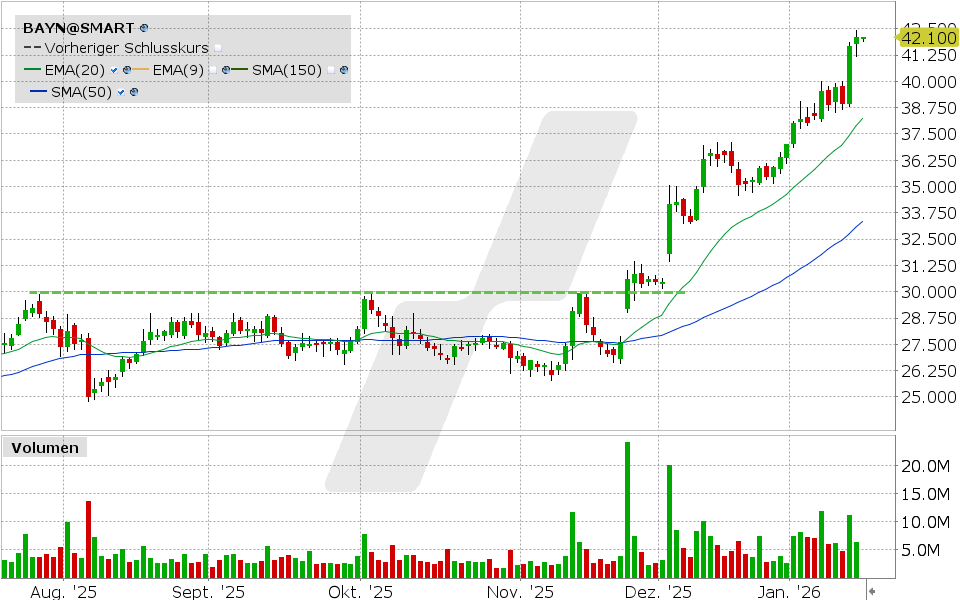Open settings icon next to BAYN@SMART
Screen dimensions: 960x600
(145, 28)
